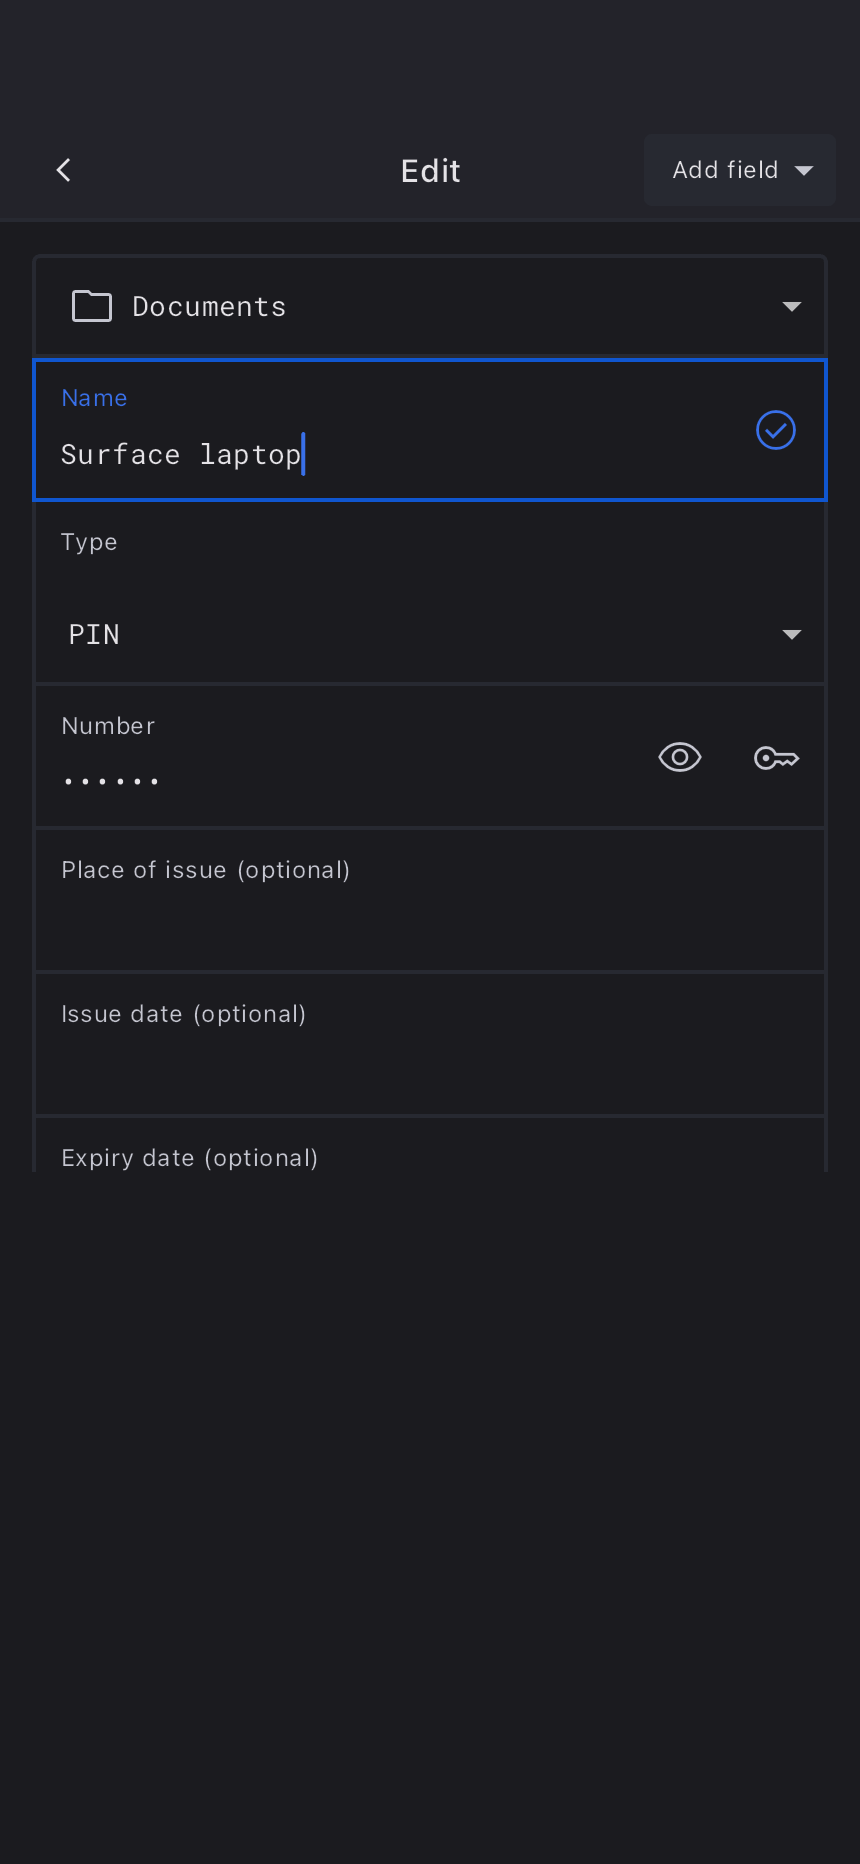Image resolution: width=860 pixels, height=1864 pixels.
Task: Select the Documents folder name
Action: tap(209, 307)
